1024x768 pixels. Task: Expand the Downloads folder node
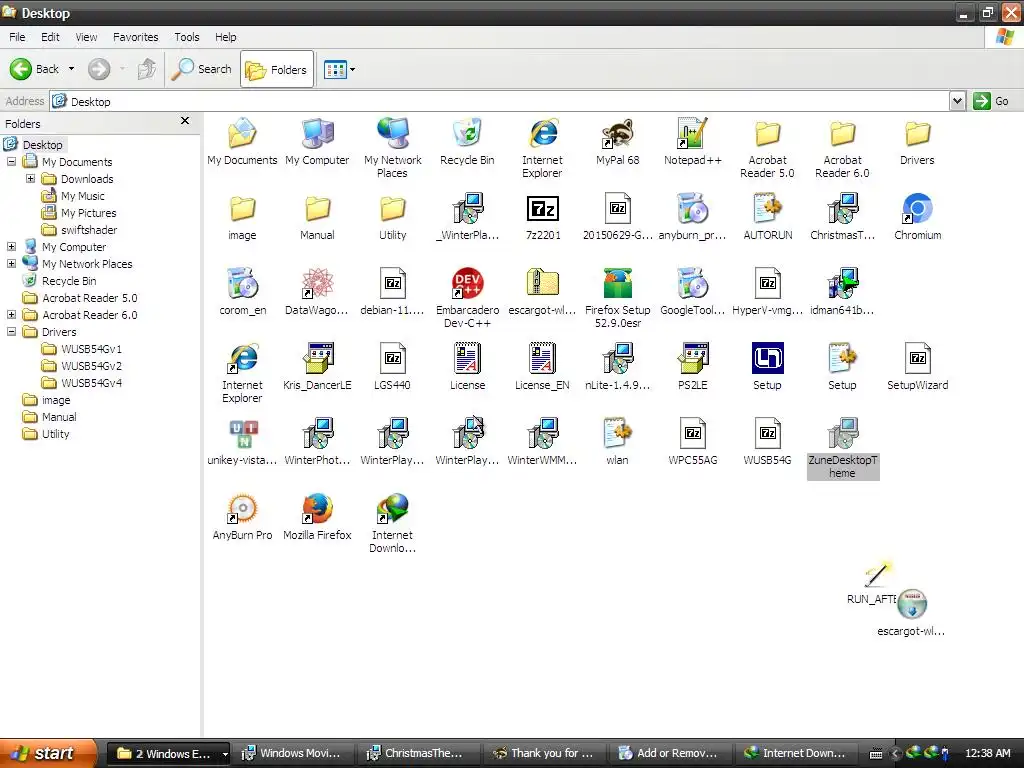tap(30, 178)
